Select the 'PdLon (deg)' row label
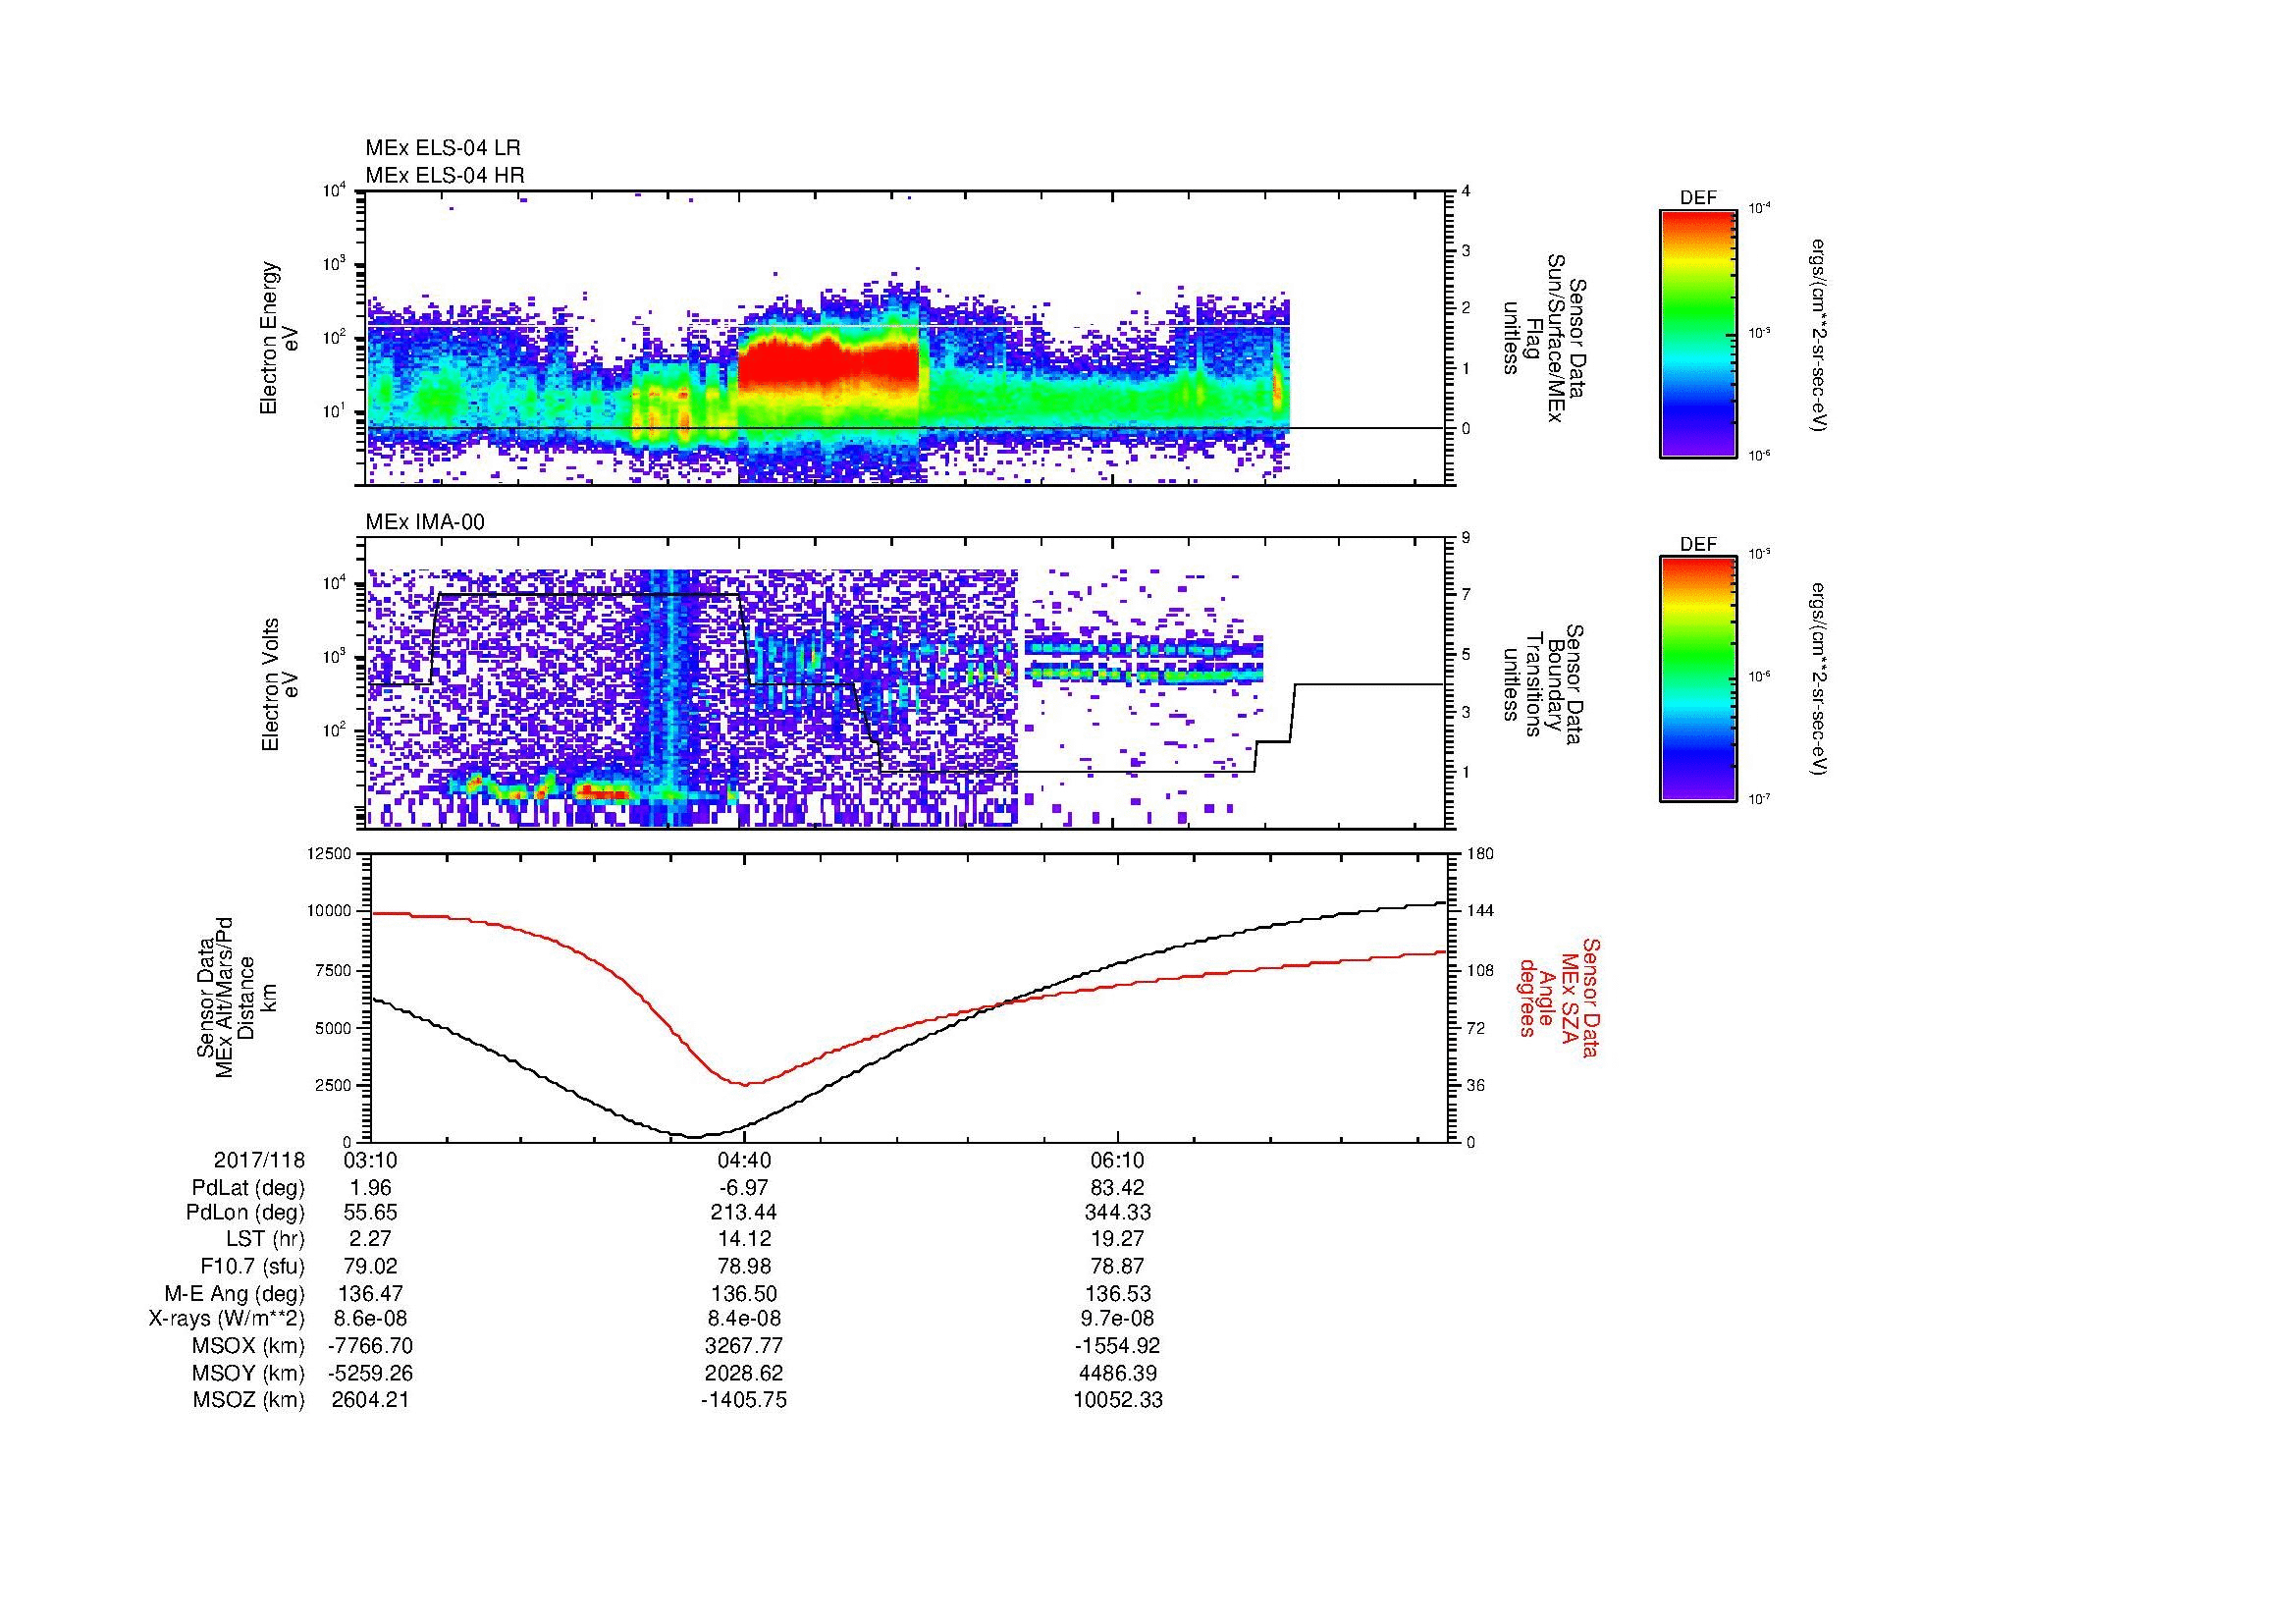The image size is (2296, 1623). [x=246, y=1213]
